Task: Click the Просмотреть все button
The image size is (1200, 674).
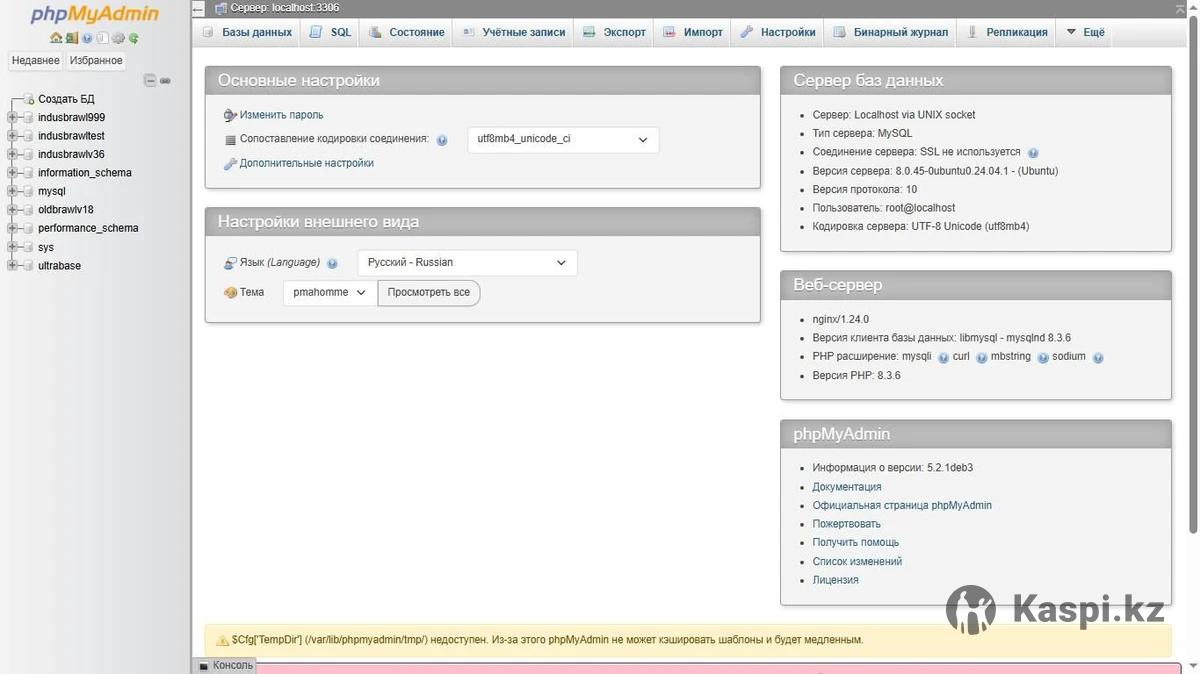Action: pyautogui.click(x=428, y=293)
